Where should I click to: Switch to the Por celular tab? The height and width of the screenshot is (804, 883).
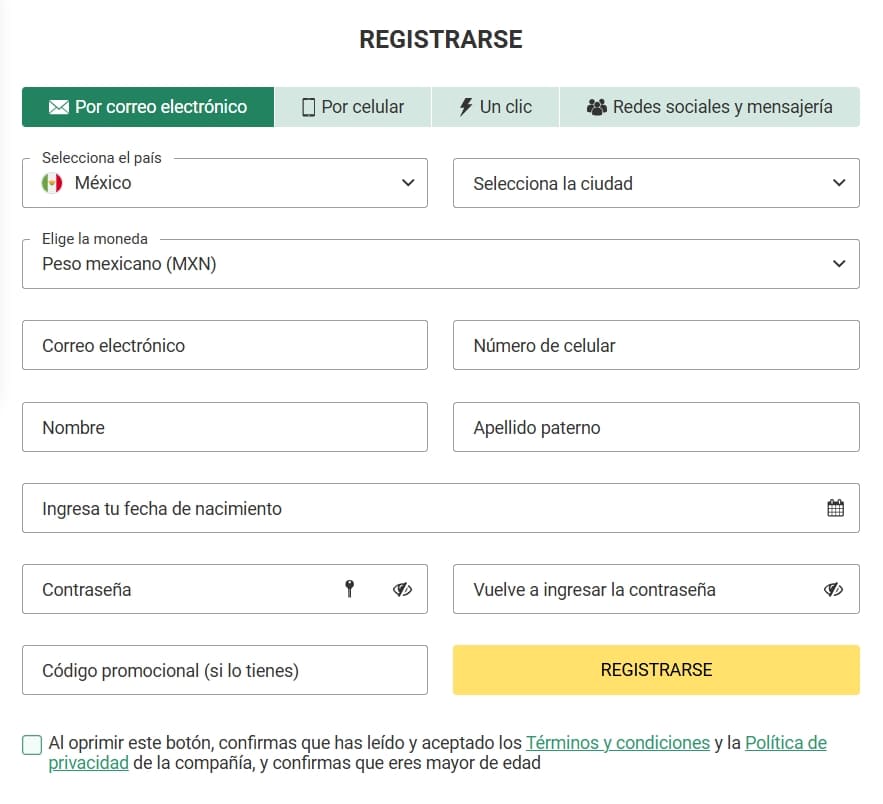pyautogui.click(x=353, y=107)
